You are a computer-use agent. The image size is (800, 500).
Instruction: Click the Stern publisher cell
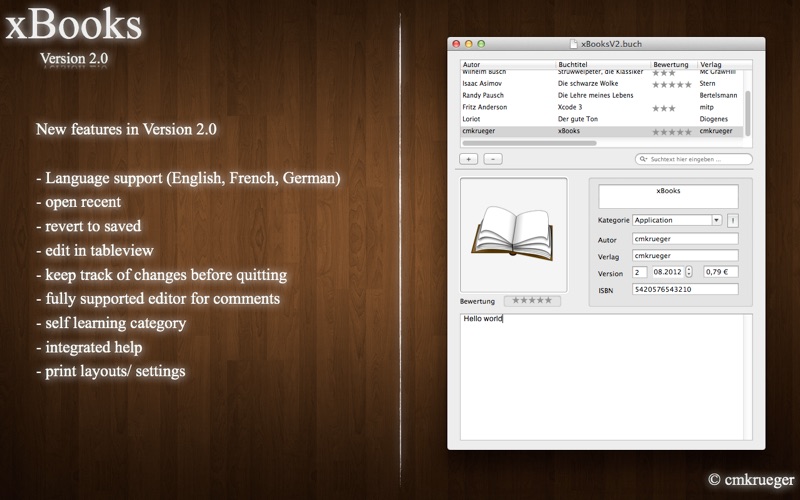click(x=707, y=84)
